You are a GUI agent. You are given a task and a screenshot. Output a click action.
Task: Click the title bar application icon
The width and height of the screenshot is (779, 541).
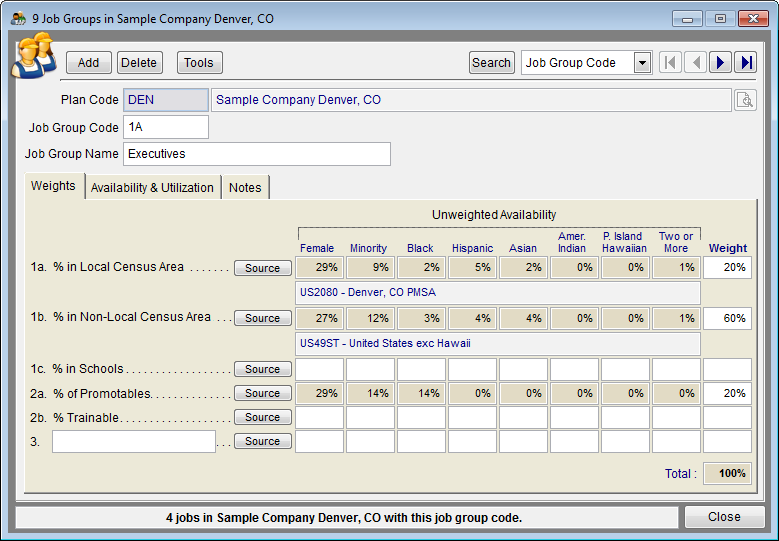pyautogui.click(x=18, y=19)
